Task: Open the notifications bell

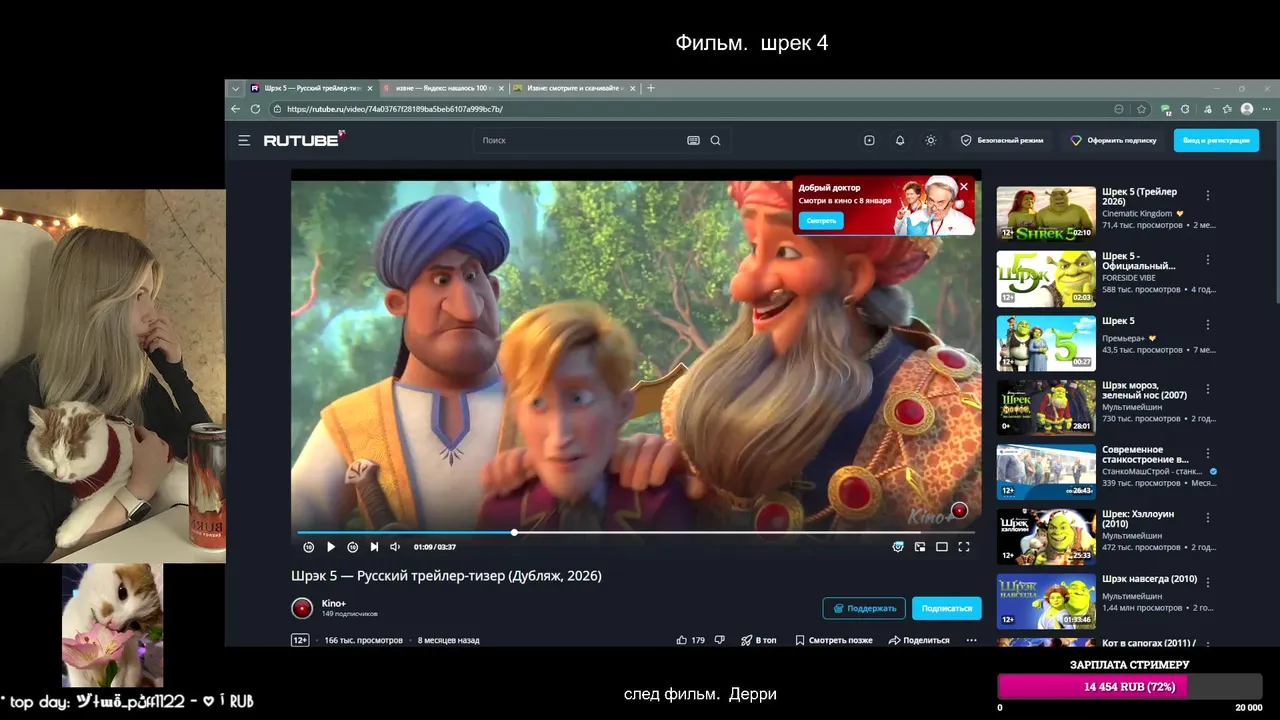Action: [900, 141]
